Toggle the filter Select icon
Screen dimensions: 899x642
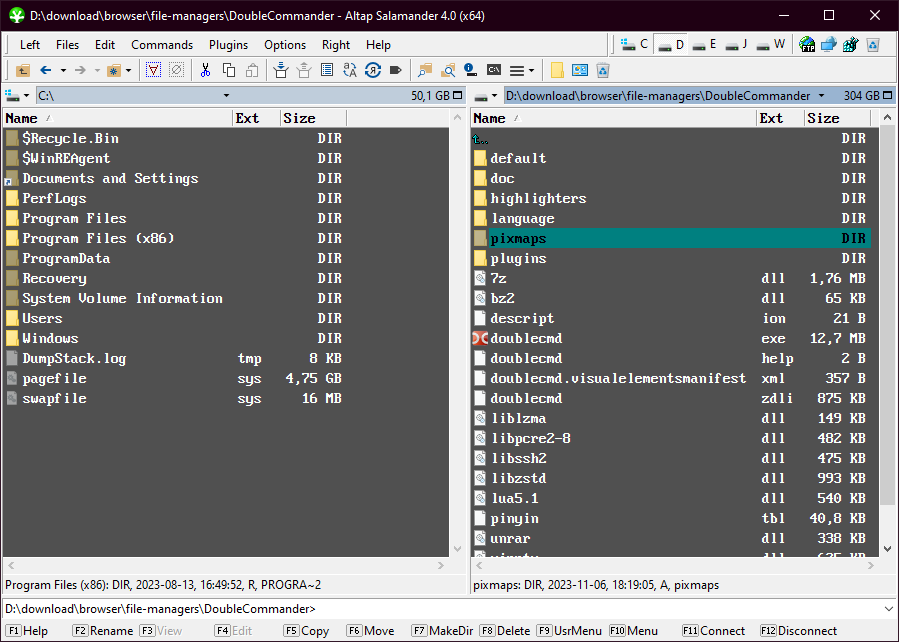pos(153,70)
